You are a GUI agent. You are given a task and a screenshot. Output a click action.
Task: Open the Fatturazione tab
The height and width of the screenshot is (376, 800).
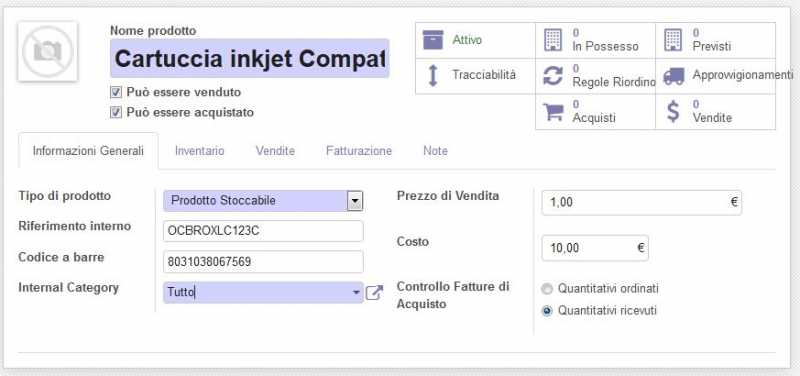(359, 151)
